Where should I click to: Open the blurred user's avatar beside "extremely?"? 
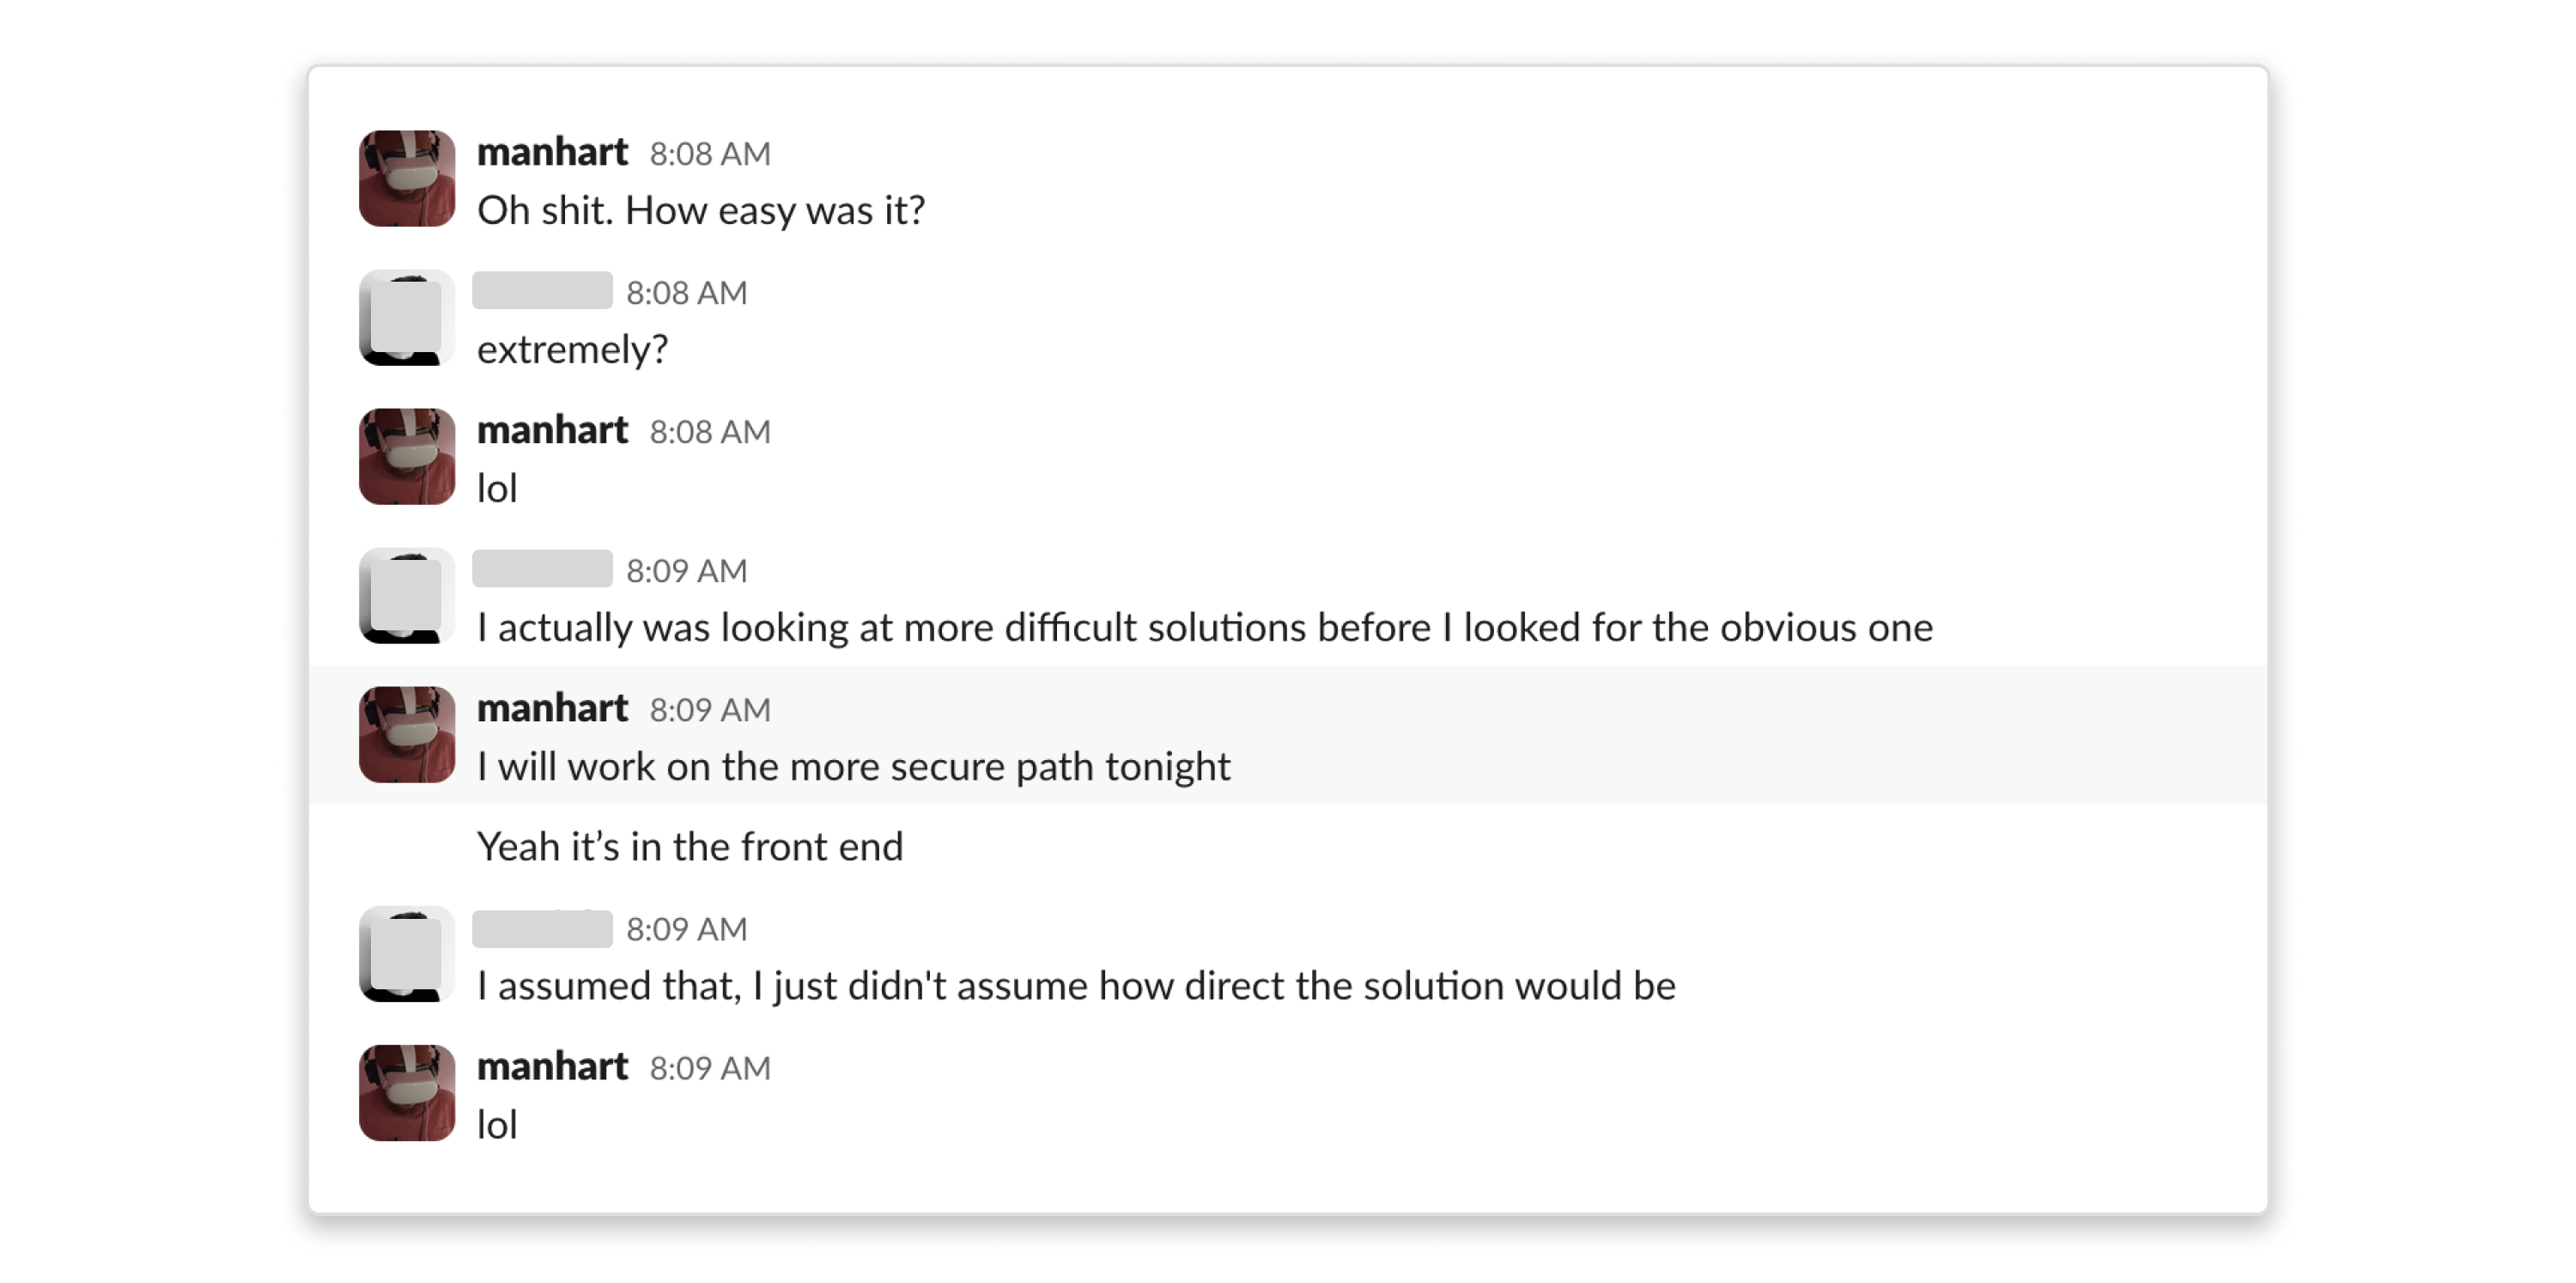407,317
